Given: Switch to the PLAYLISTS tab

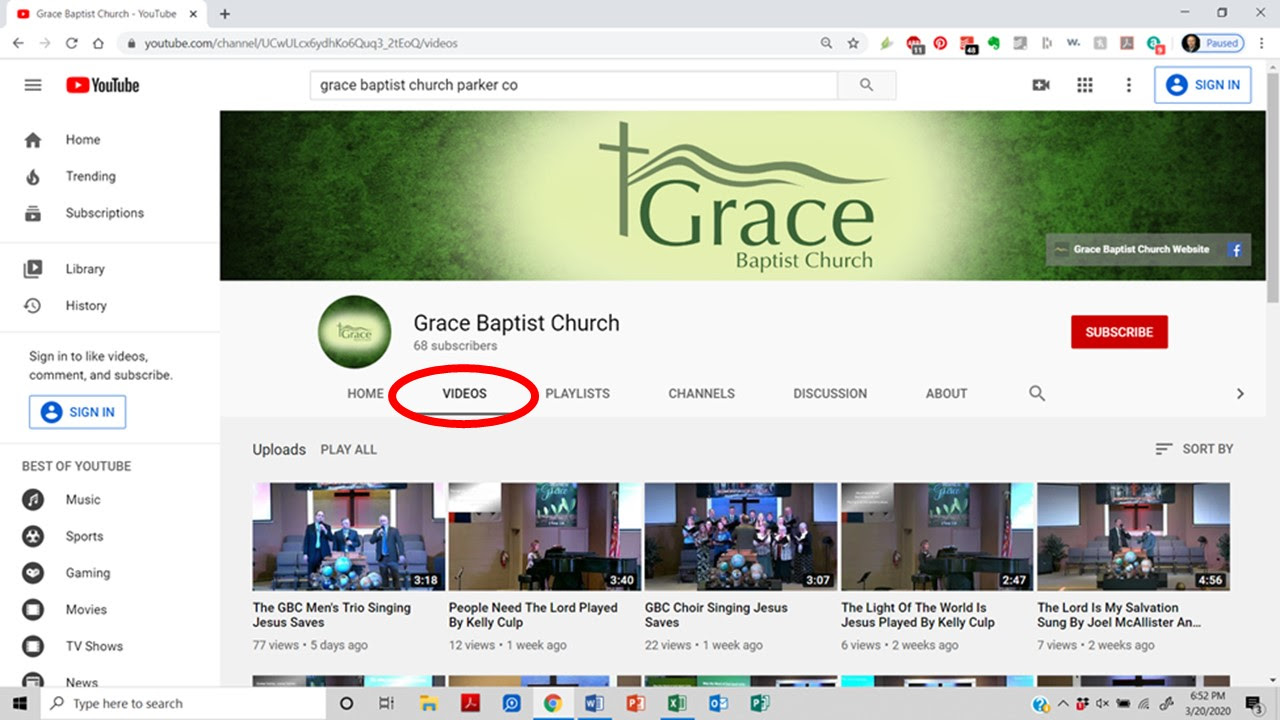Looking at the screenshot, I should coord(578,393).
